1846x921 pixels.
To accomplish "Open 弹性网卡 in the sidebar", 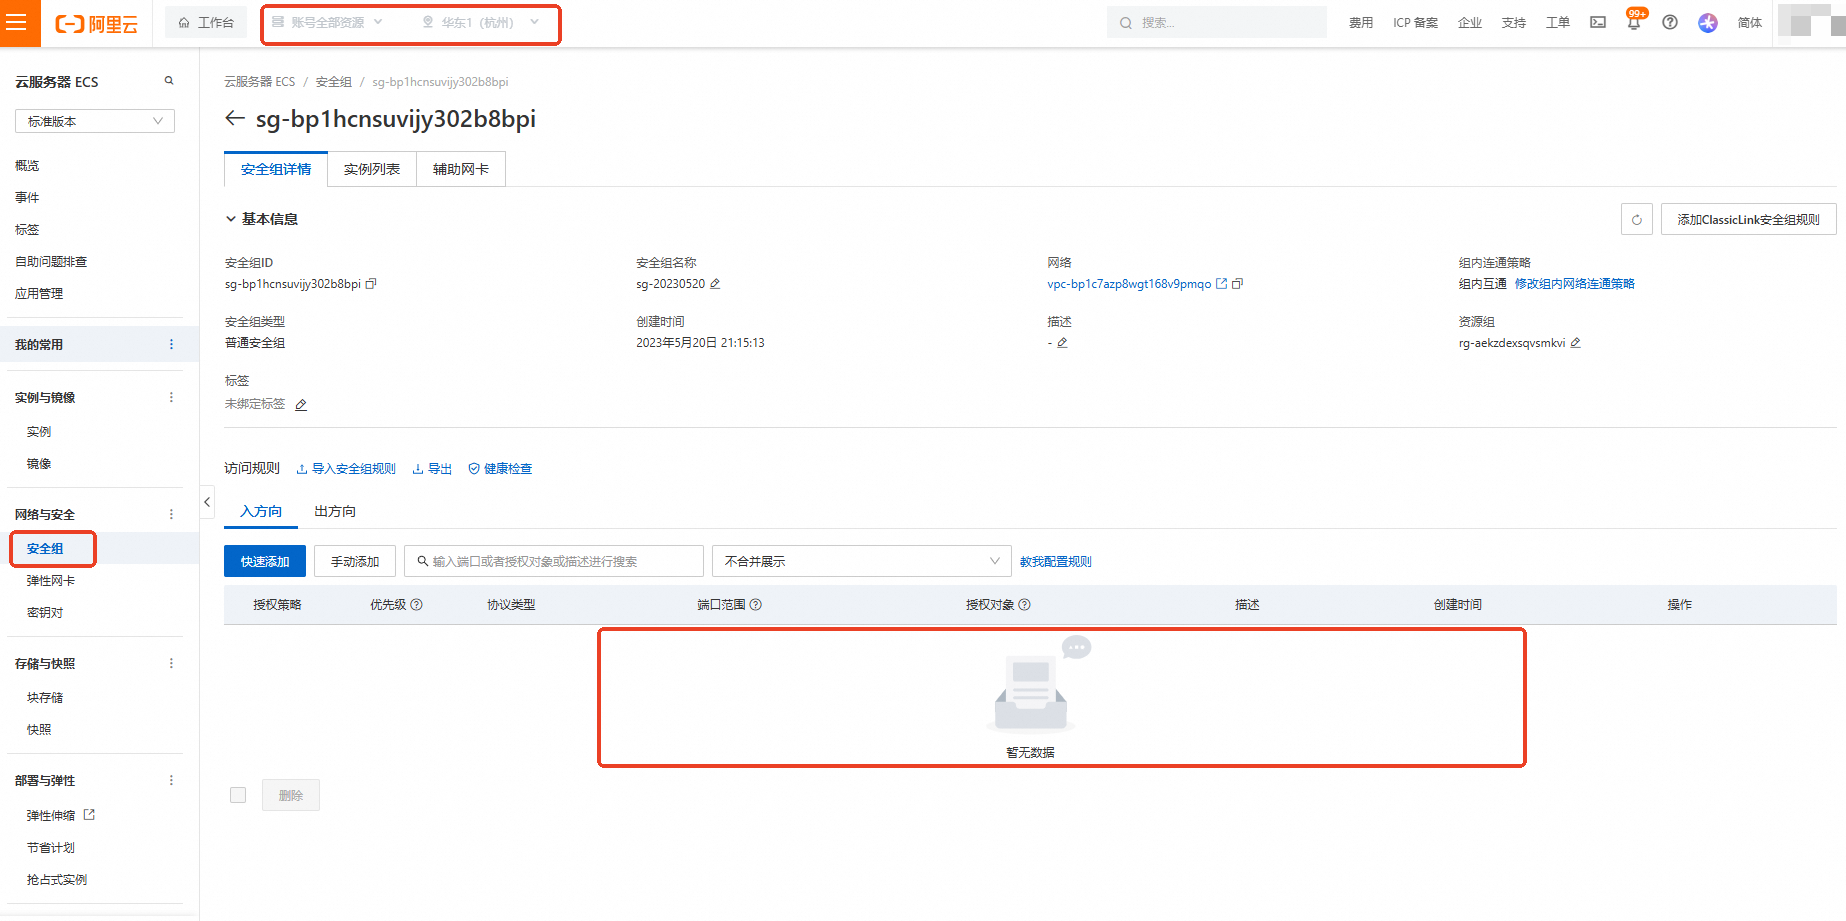I will coord(51,581).
